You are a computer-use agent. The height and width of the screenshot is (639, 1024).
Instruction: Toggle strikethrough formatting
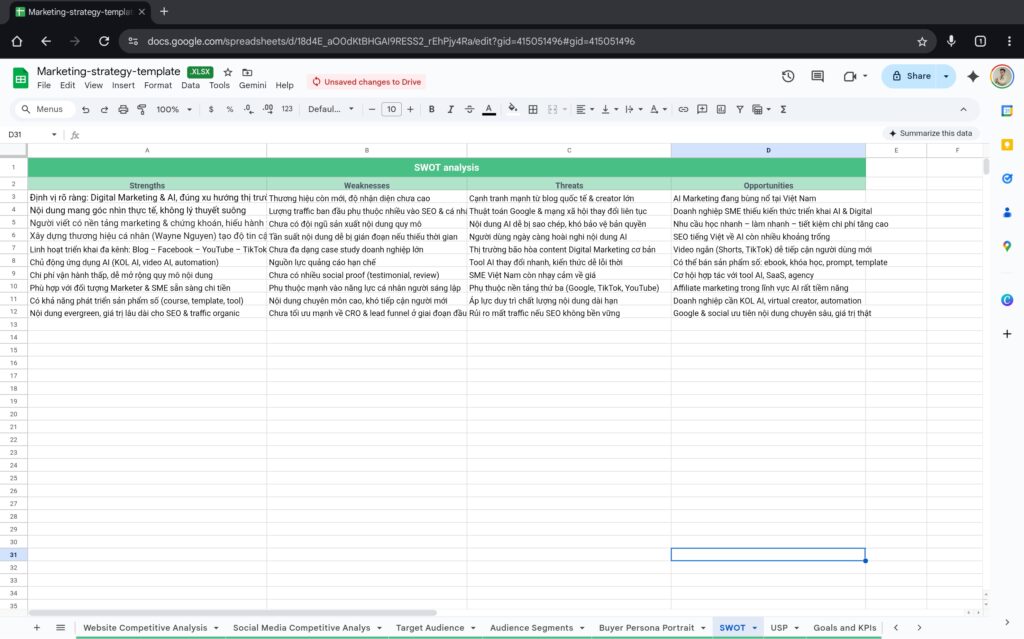click(469, 109)
